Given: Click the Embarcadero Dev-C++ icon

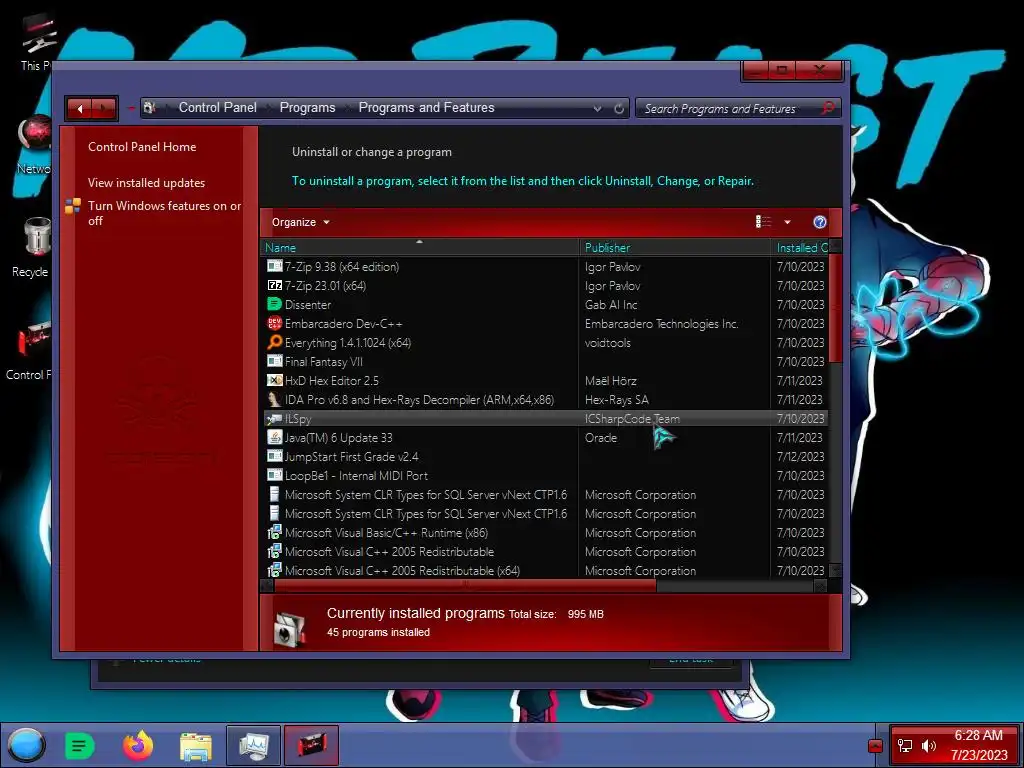Looking at the screenshot, I should 274,323.
